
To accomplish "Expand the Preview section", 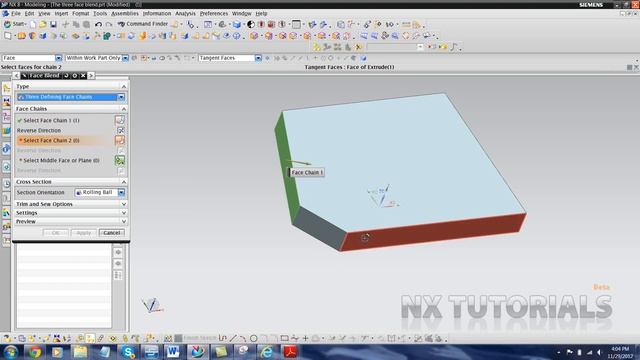I will (x=124, y=221).
